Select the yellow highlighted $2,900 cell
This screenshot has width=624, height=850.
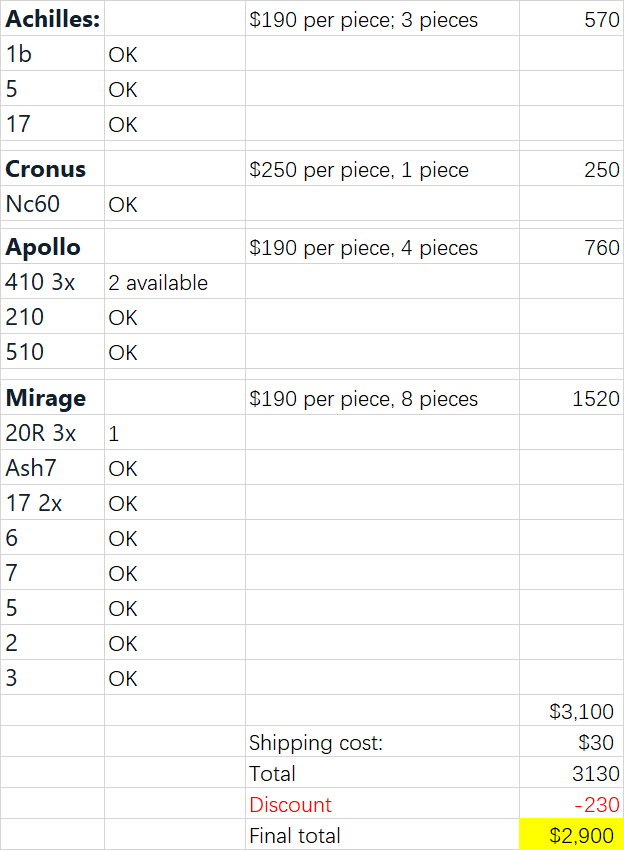click(571, 835)
